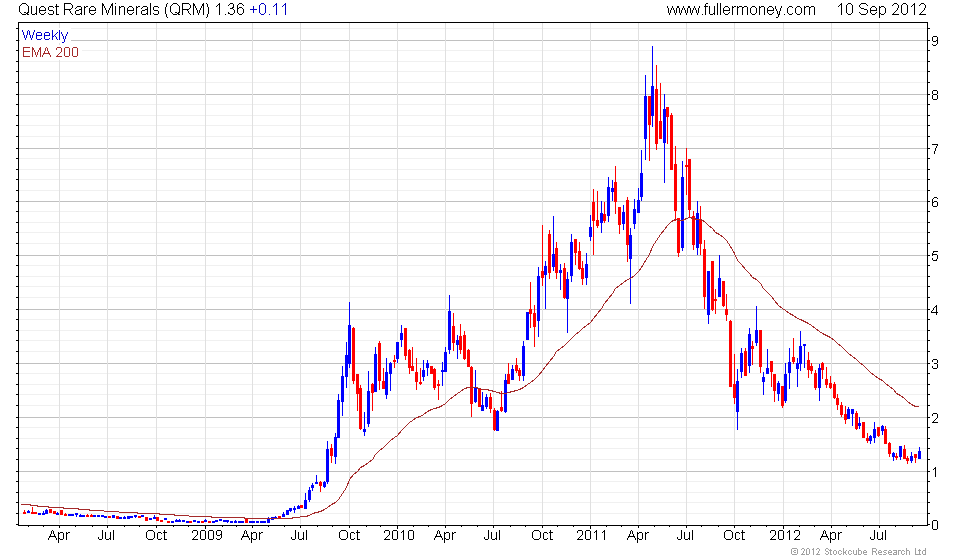Select the Weekly legend label
The height and width of the screenshot is (560, 980).
coord(45,36)
